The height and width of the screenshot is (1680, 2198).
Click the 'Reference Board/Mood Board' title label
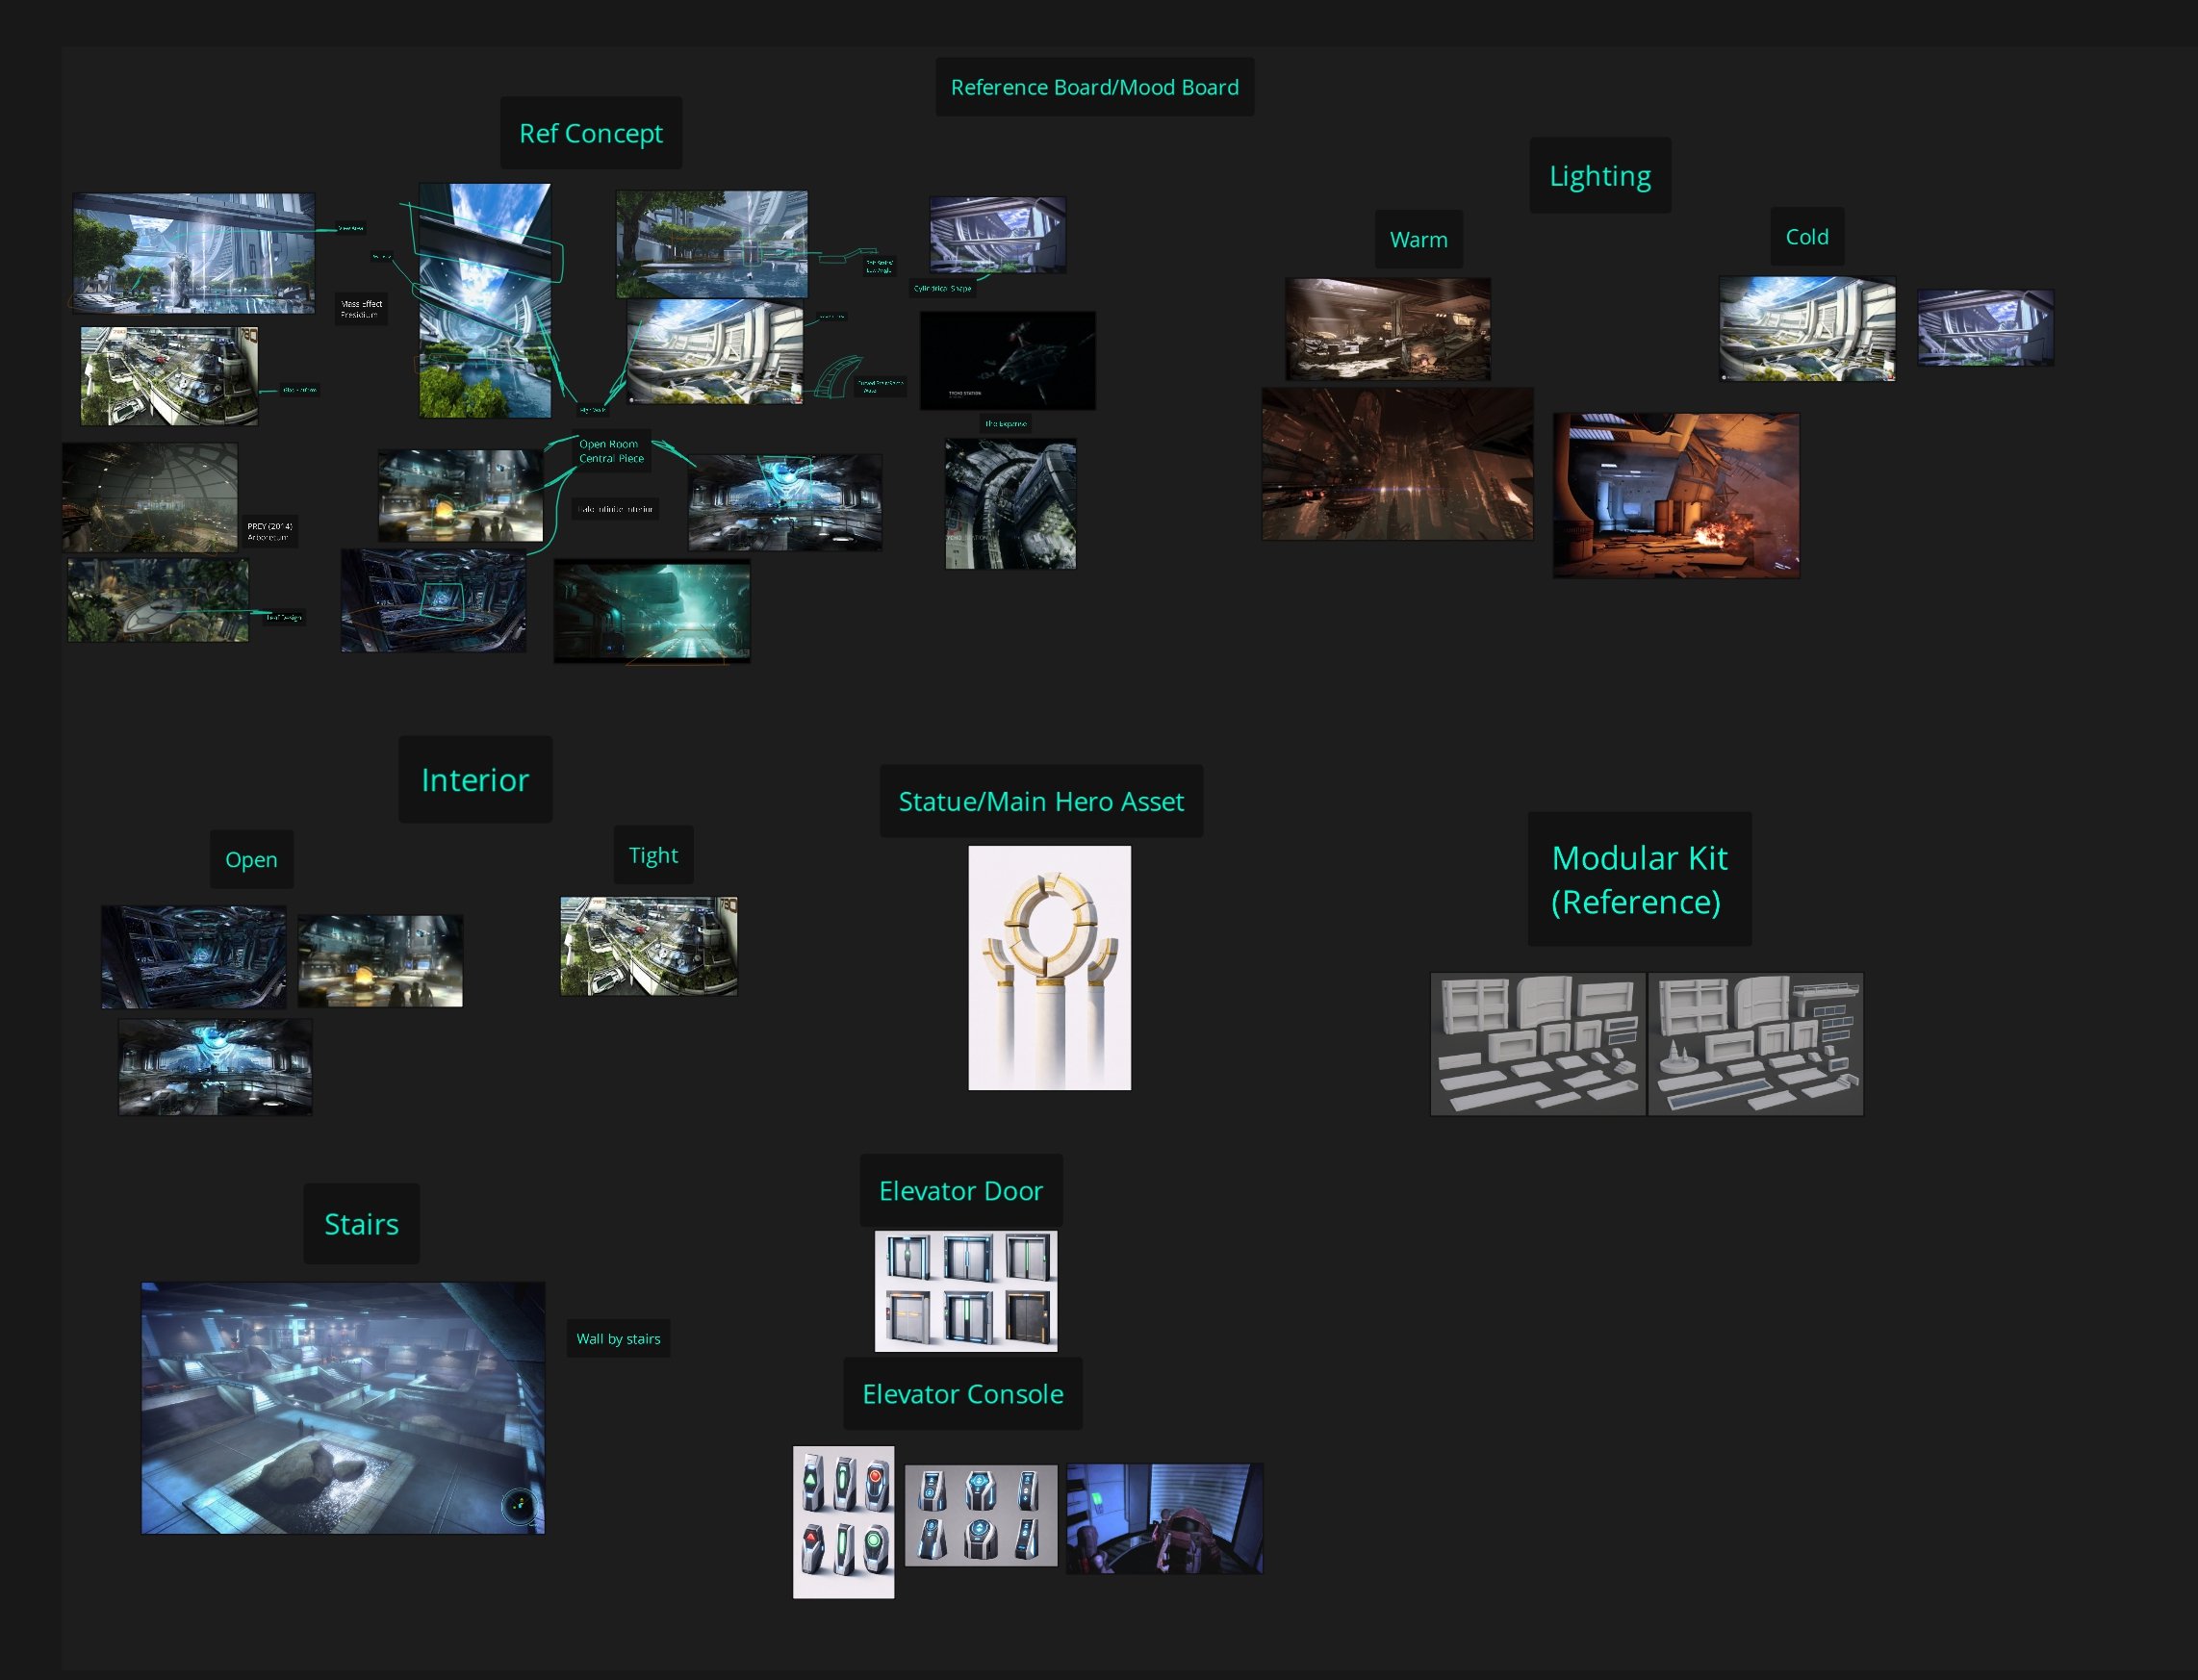pos(1094,87)
